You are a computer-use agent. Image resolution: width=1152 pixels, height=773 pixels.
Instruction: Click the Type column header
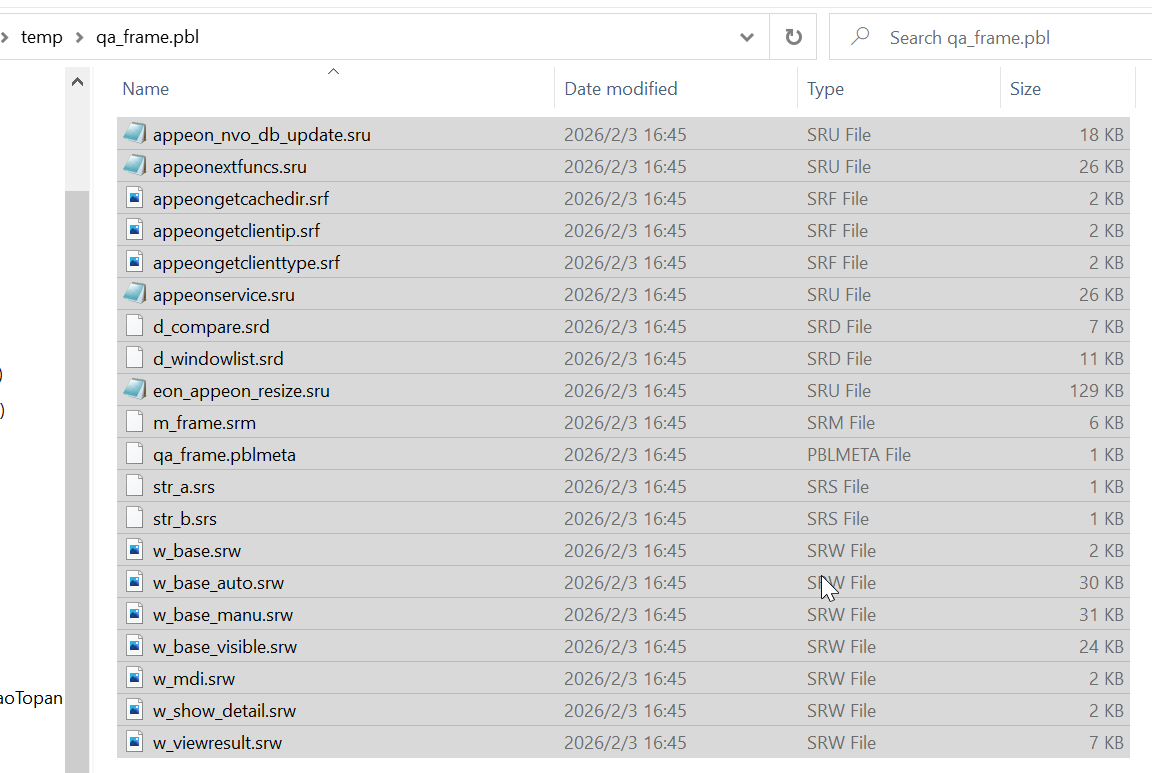pos(824,88)
